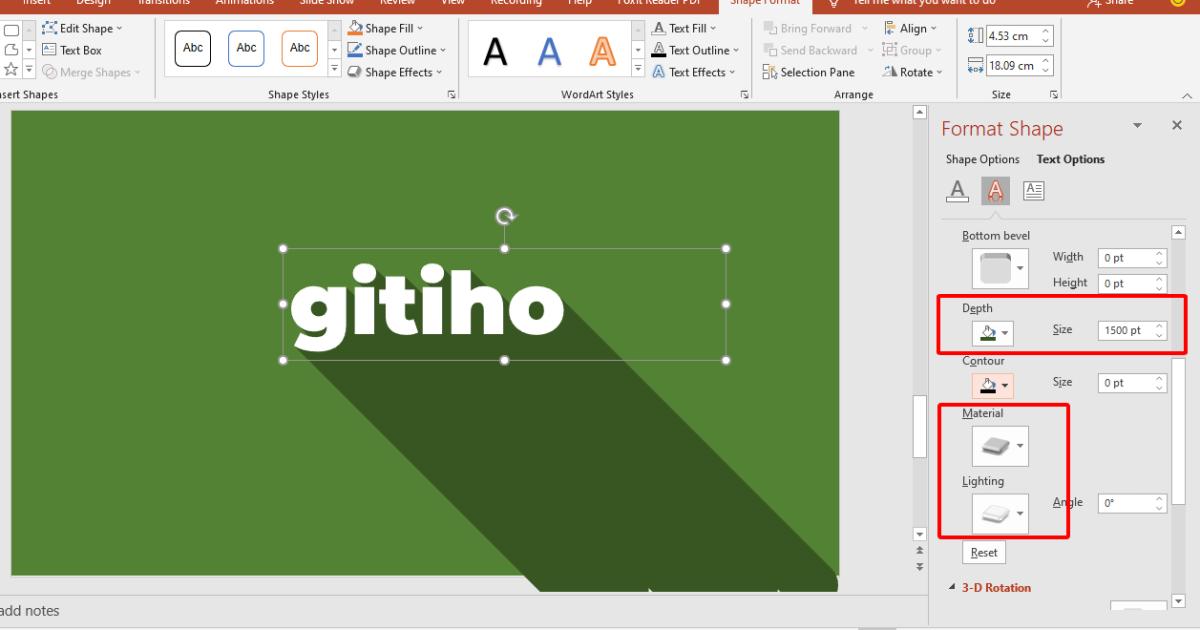Apply the plain black WordArt style

pyautogui.click(x=495, y=51)
